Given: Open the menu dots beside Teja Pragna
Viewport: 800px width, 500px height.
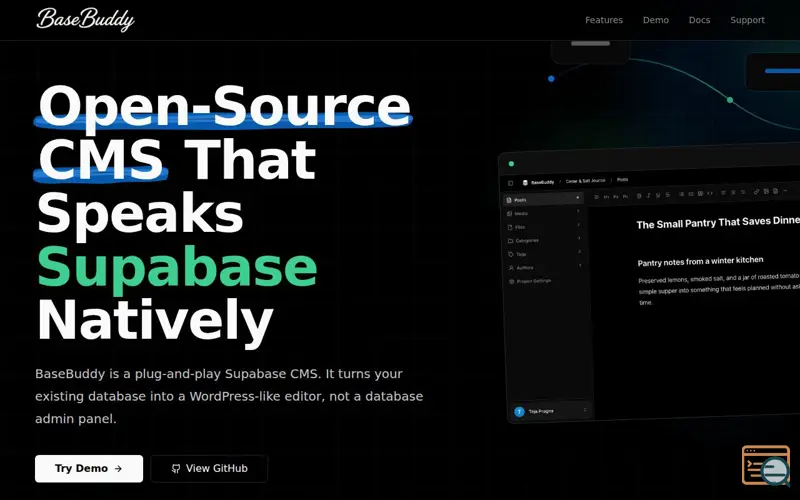Looking at the screenshot, I should 585,410.
